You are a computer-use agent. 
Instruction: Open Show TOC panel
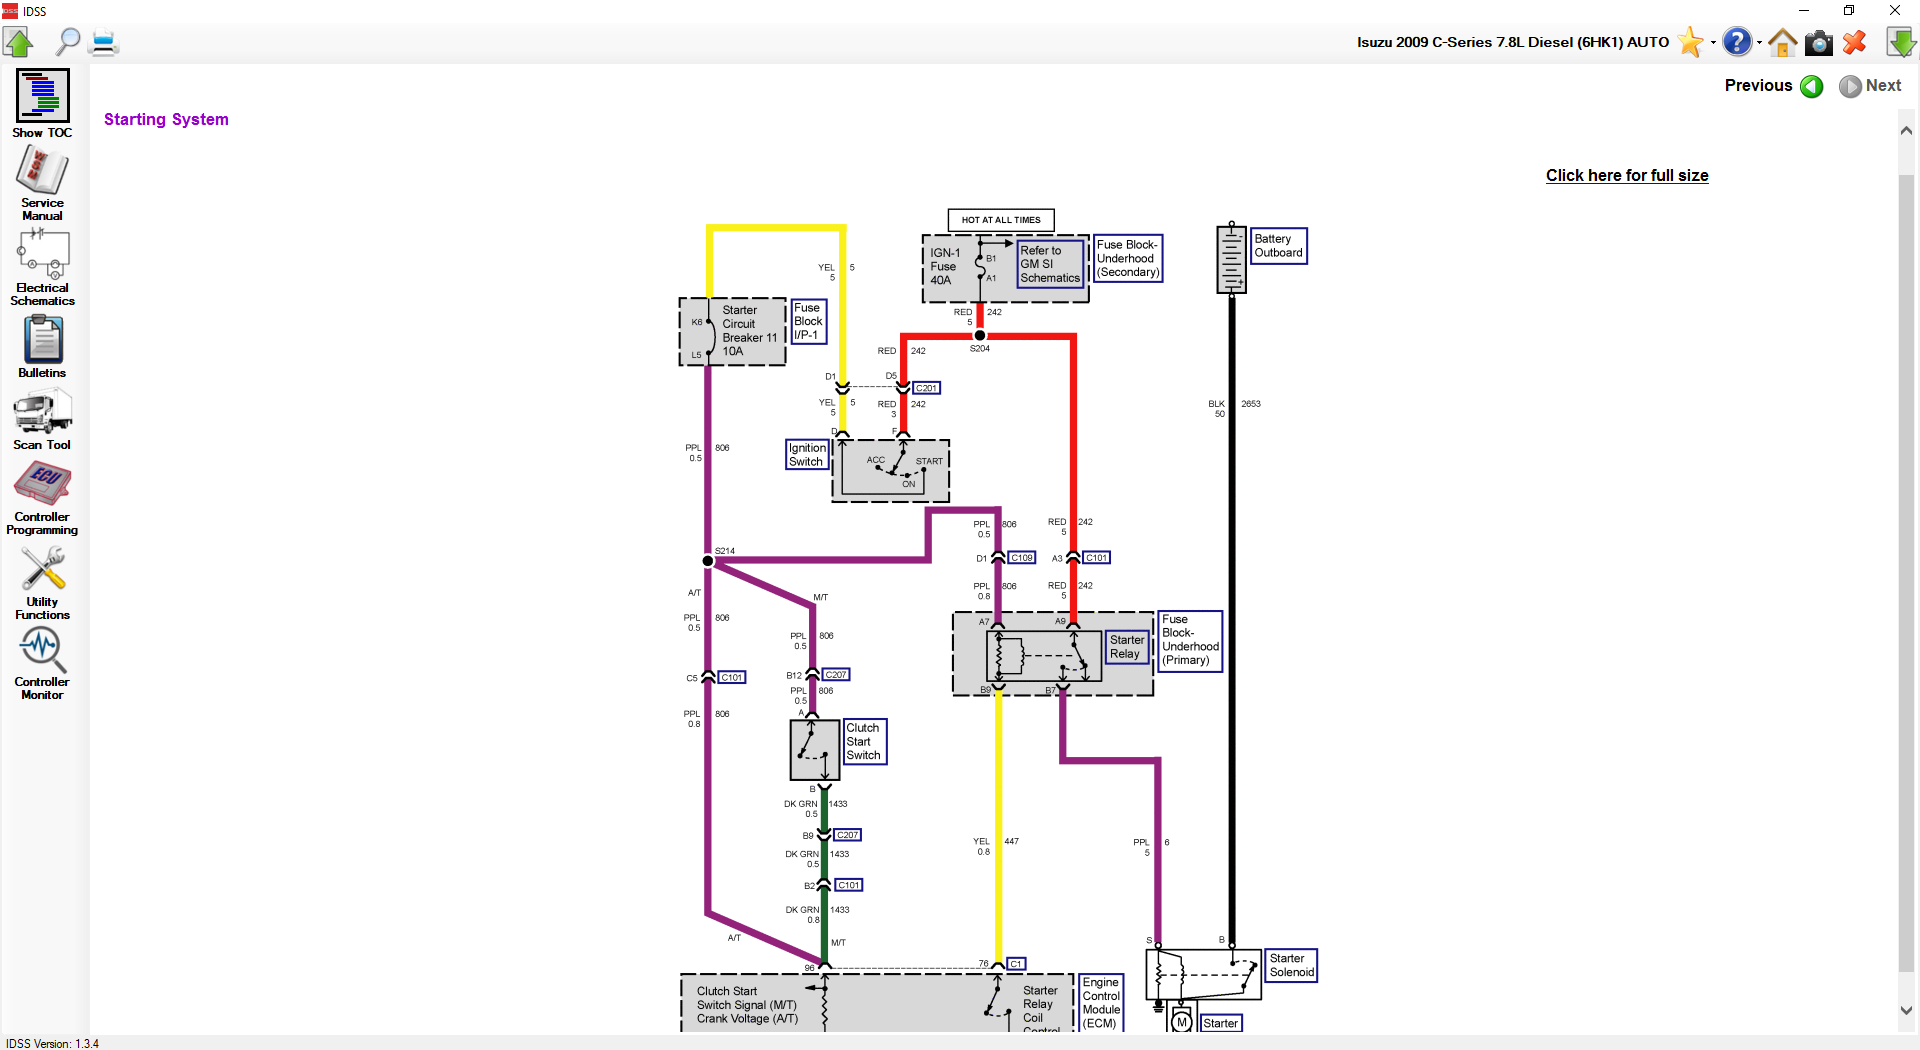(x=42, y=103)
